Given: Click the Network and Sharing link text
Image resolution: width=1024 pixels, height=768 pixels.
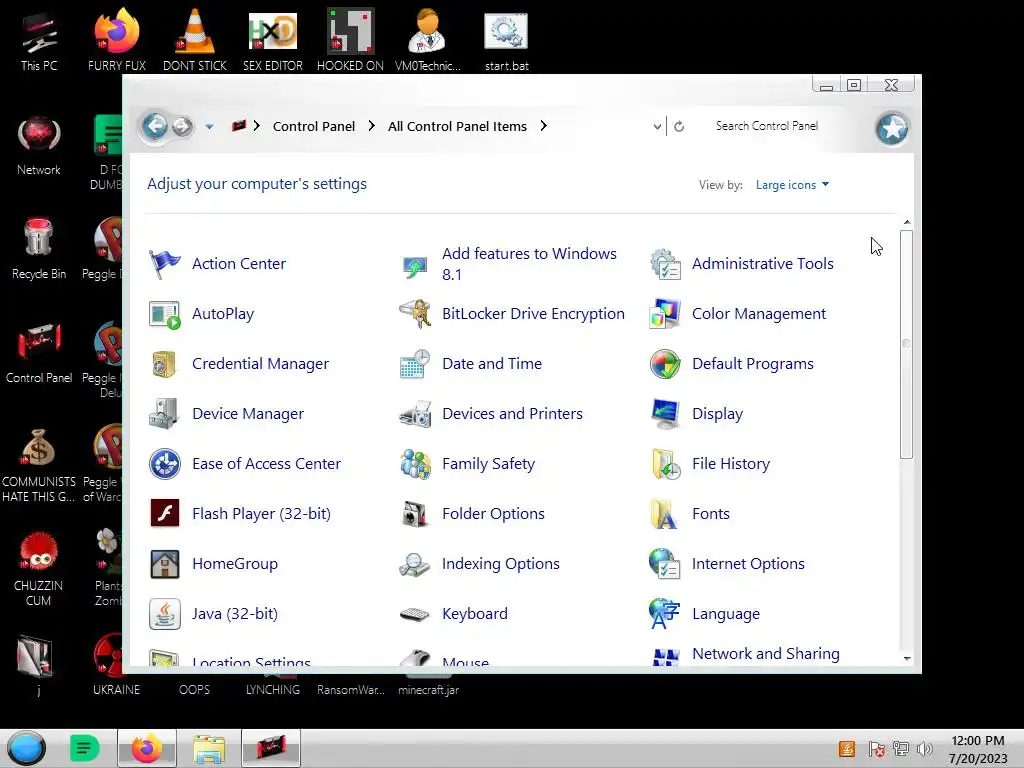Looking at the screenshot, I should [765, 654].
